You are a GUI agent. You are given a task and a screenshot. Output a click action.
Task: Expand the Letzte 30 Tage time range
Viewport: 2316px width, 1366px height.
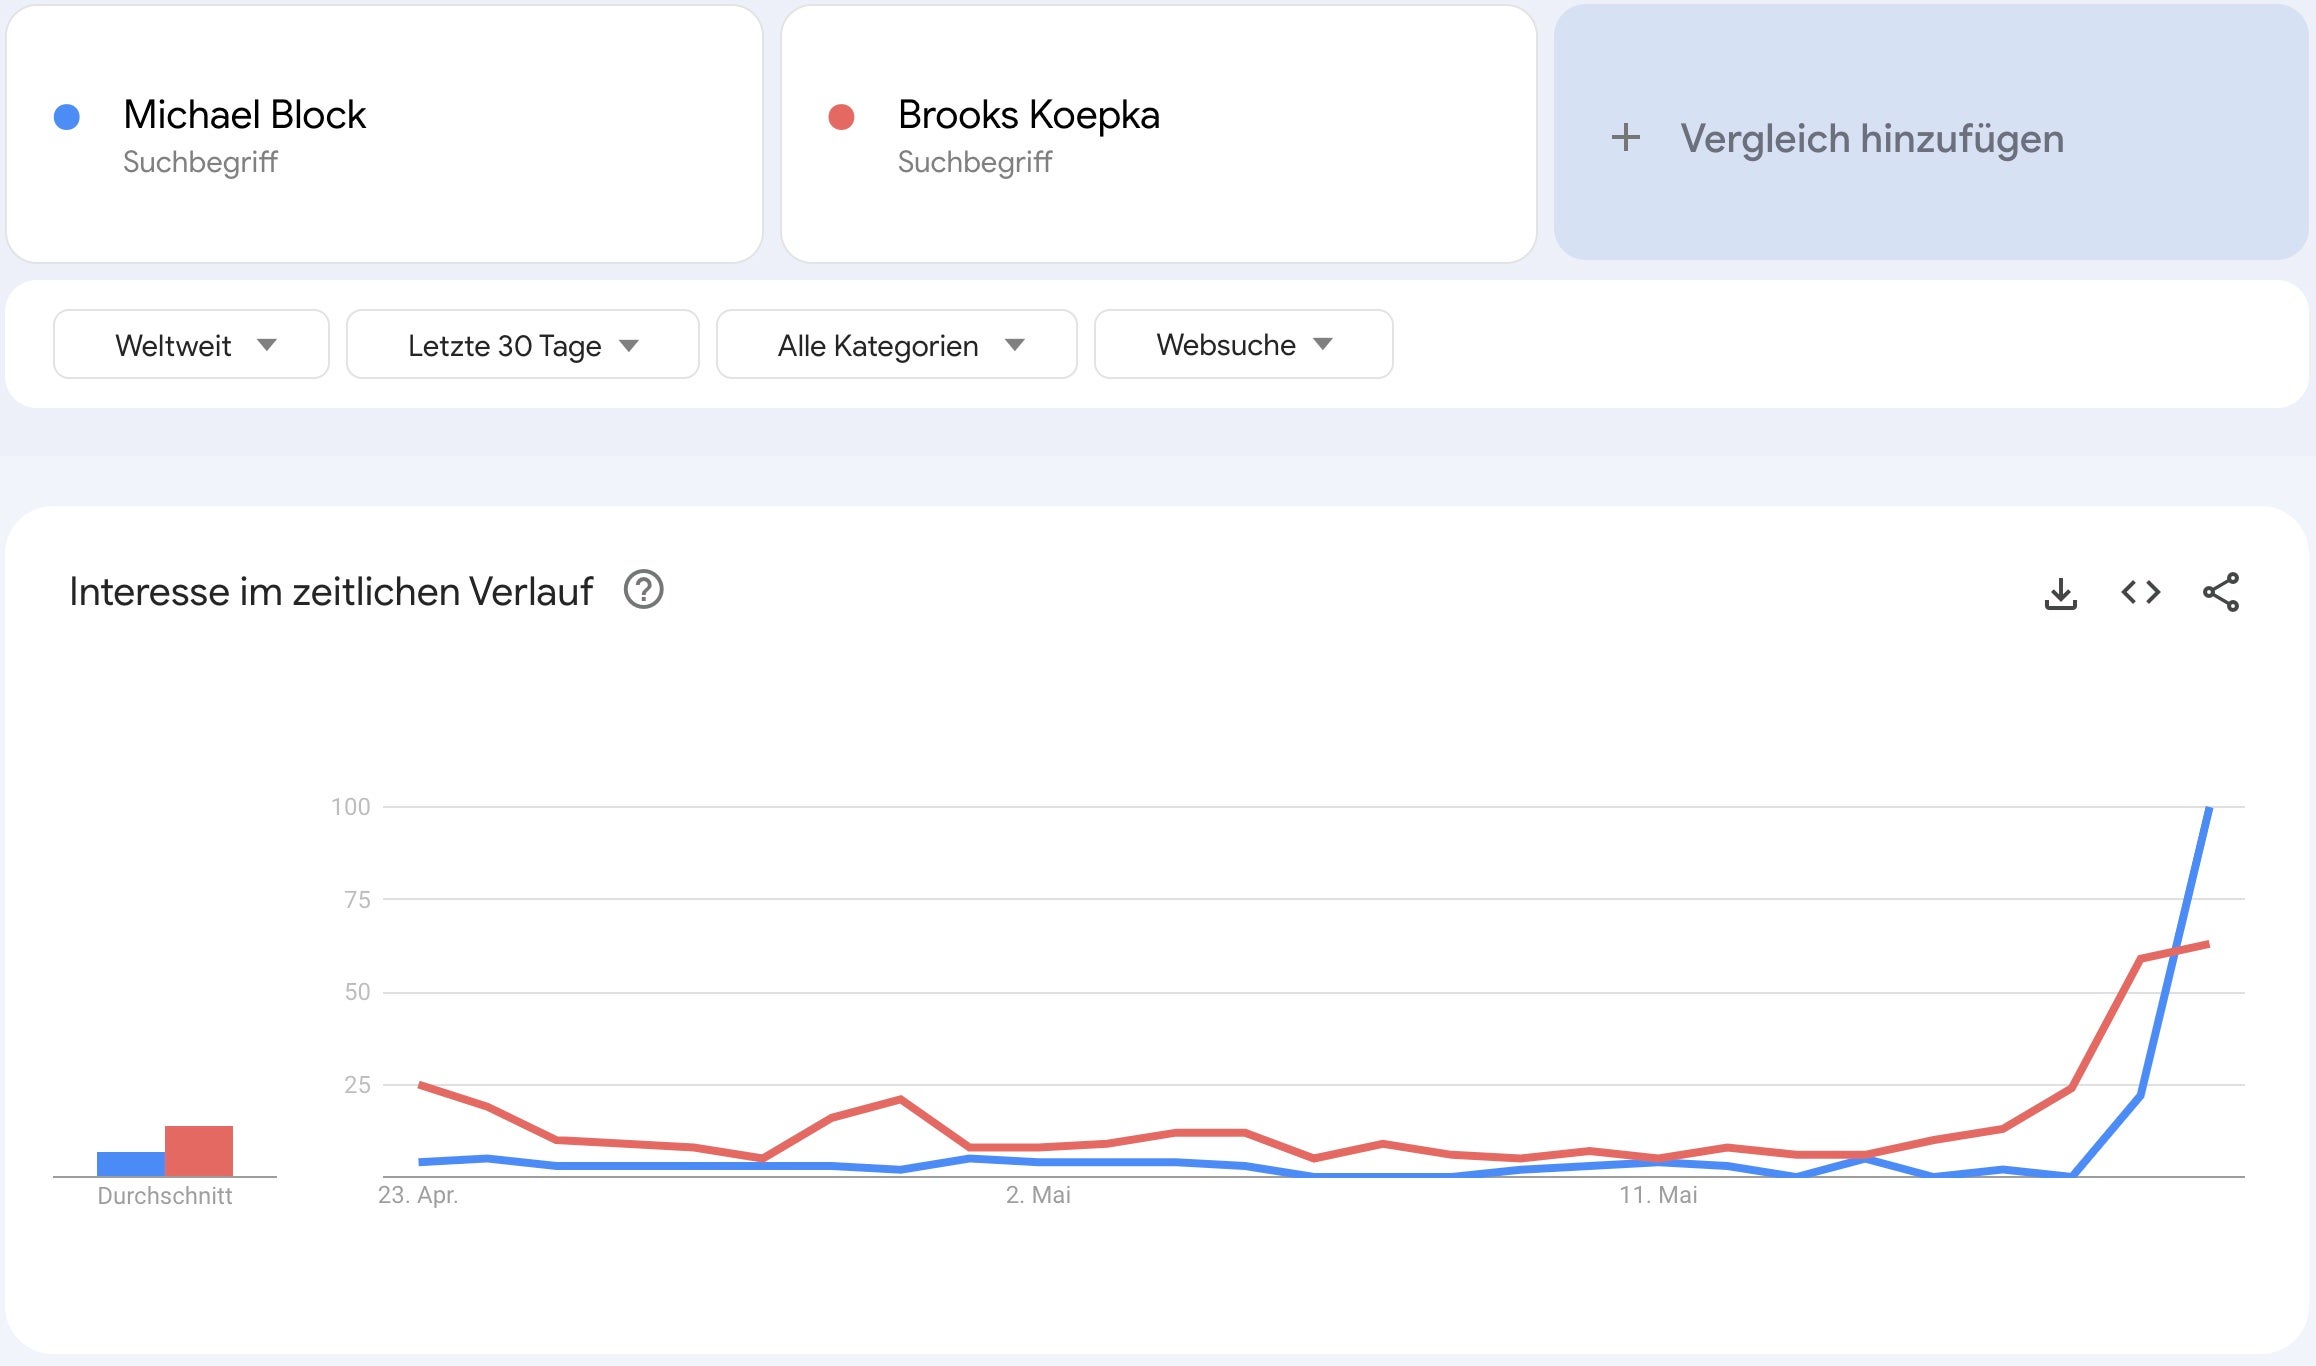[x=522, y=345]
